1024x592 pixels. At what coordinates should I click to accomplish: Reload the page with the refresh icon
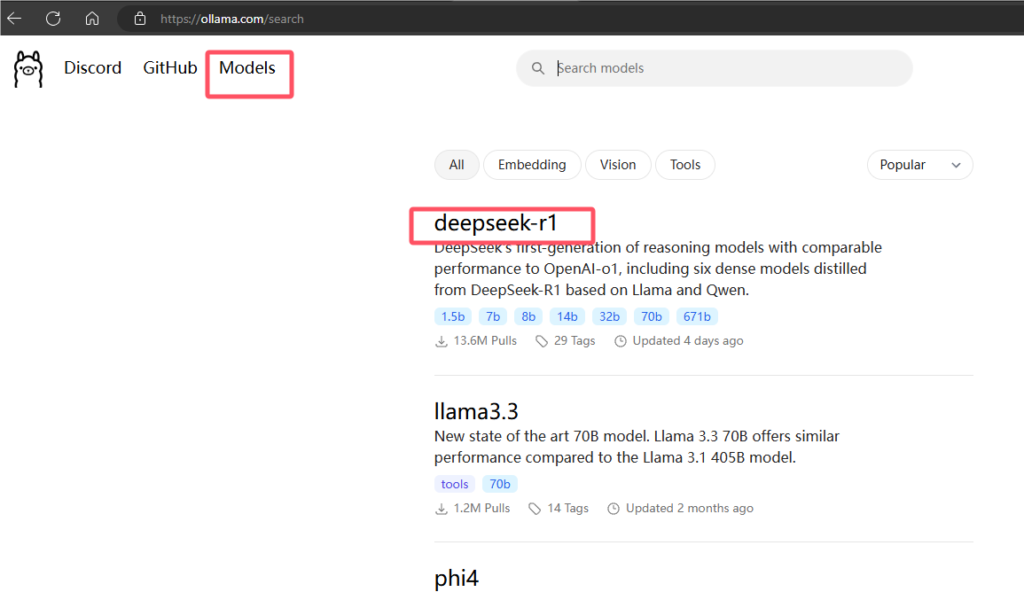53,18
